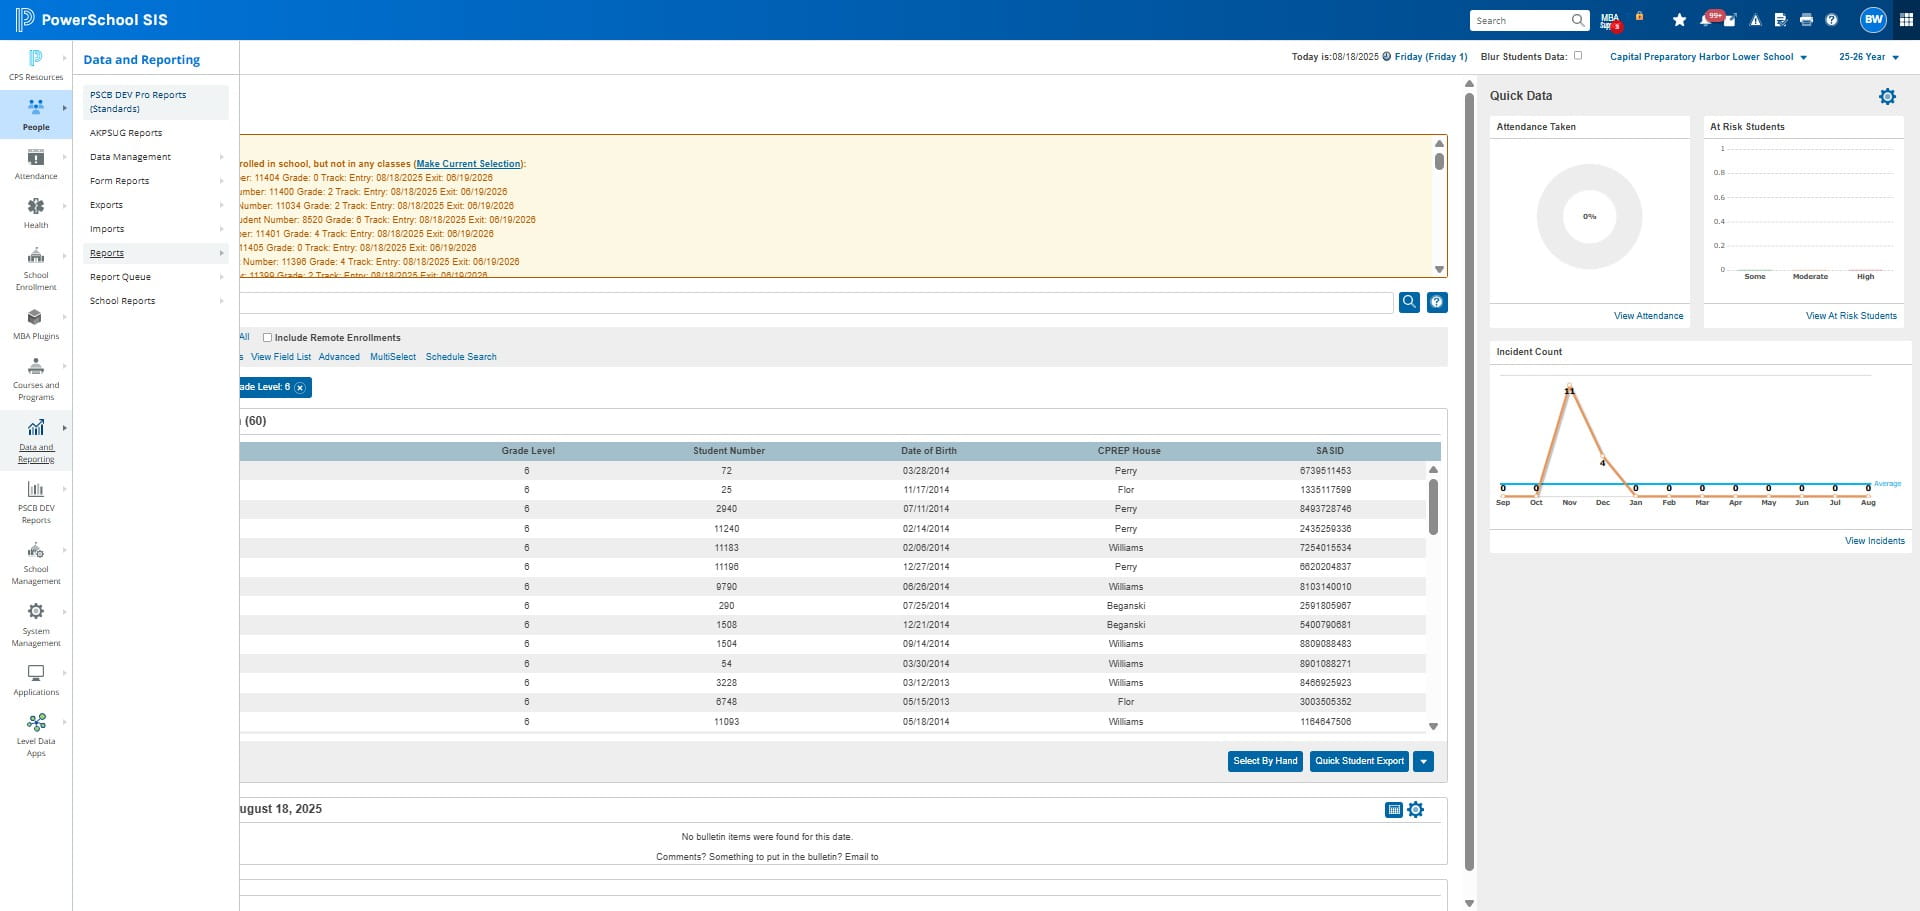Viewport: 1920px width, 911px height.
Task: Open the favorites star icon in header
Action: pos(1679,20)
